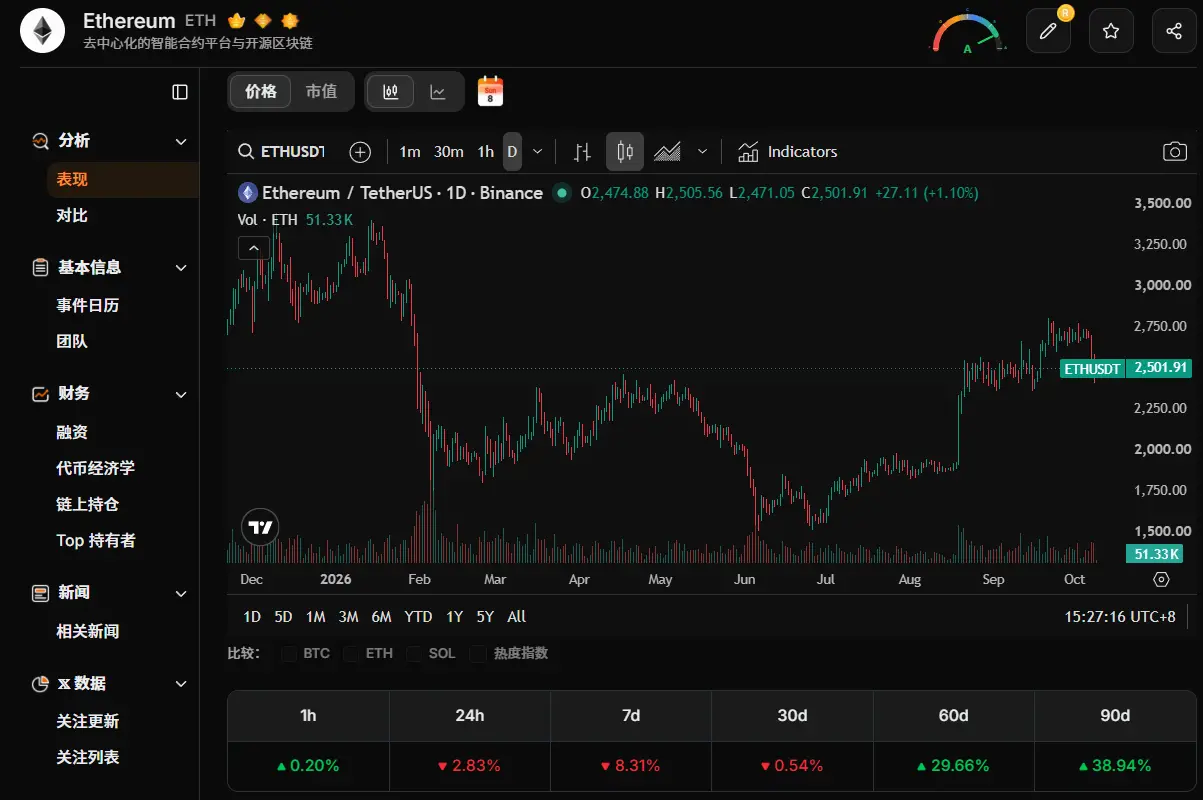The height and width of the screenshot is (800, 1203).
Task: Click the 90d performance value 38.94%
Action: [1115, 766]
